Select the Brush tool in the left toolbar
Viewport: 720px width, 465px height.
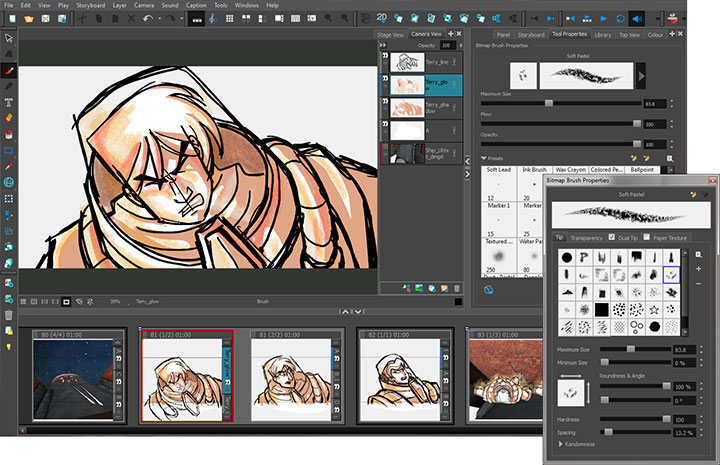pos(9,71)
